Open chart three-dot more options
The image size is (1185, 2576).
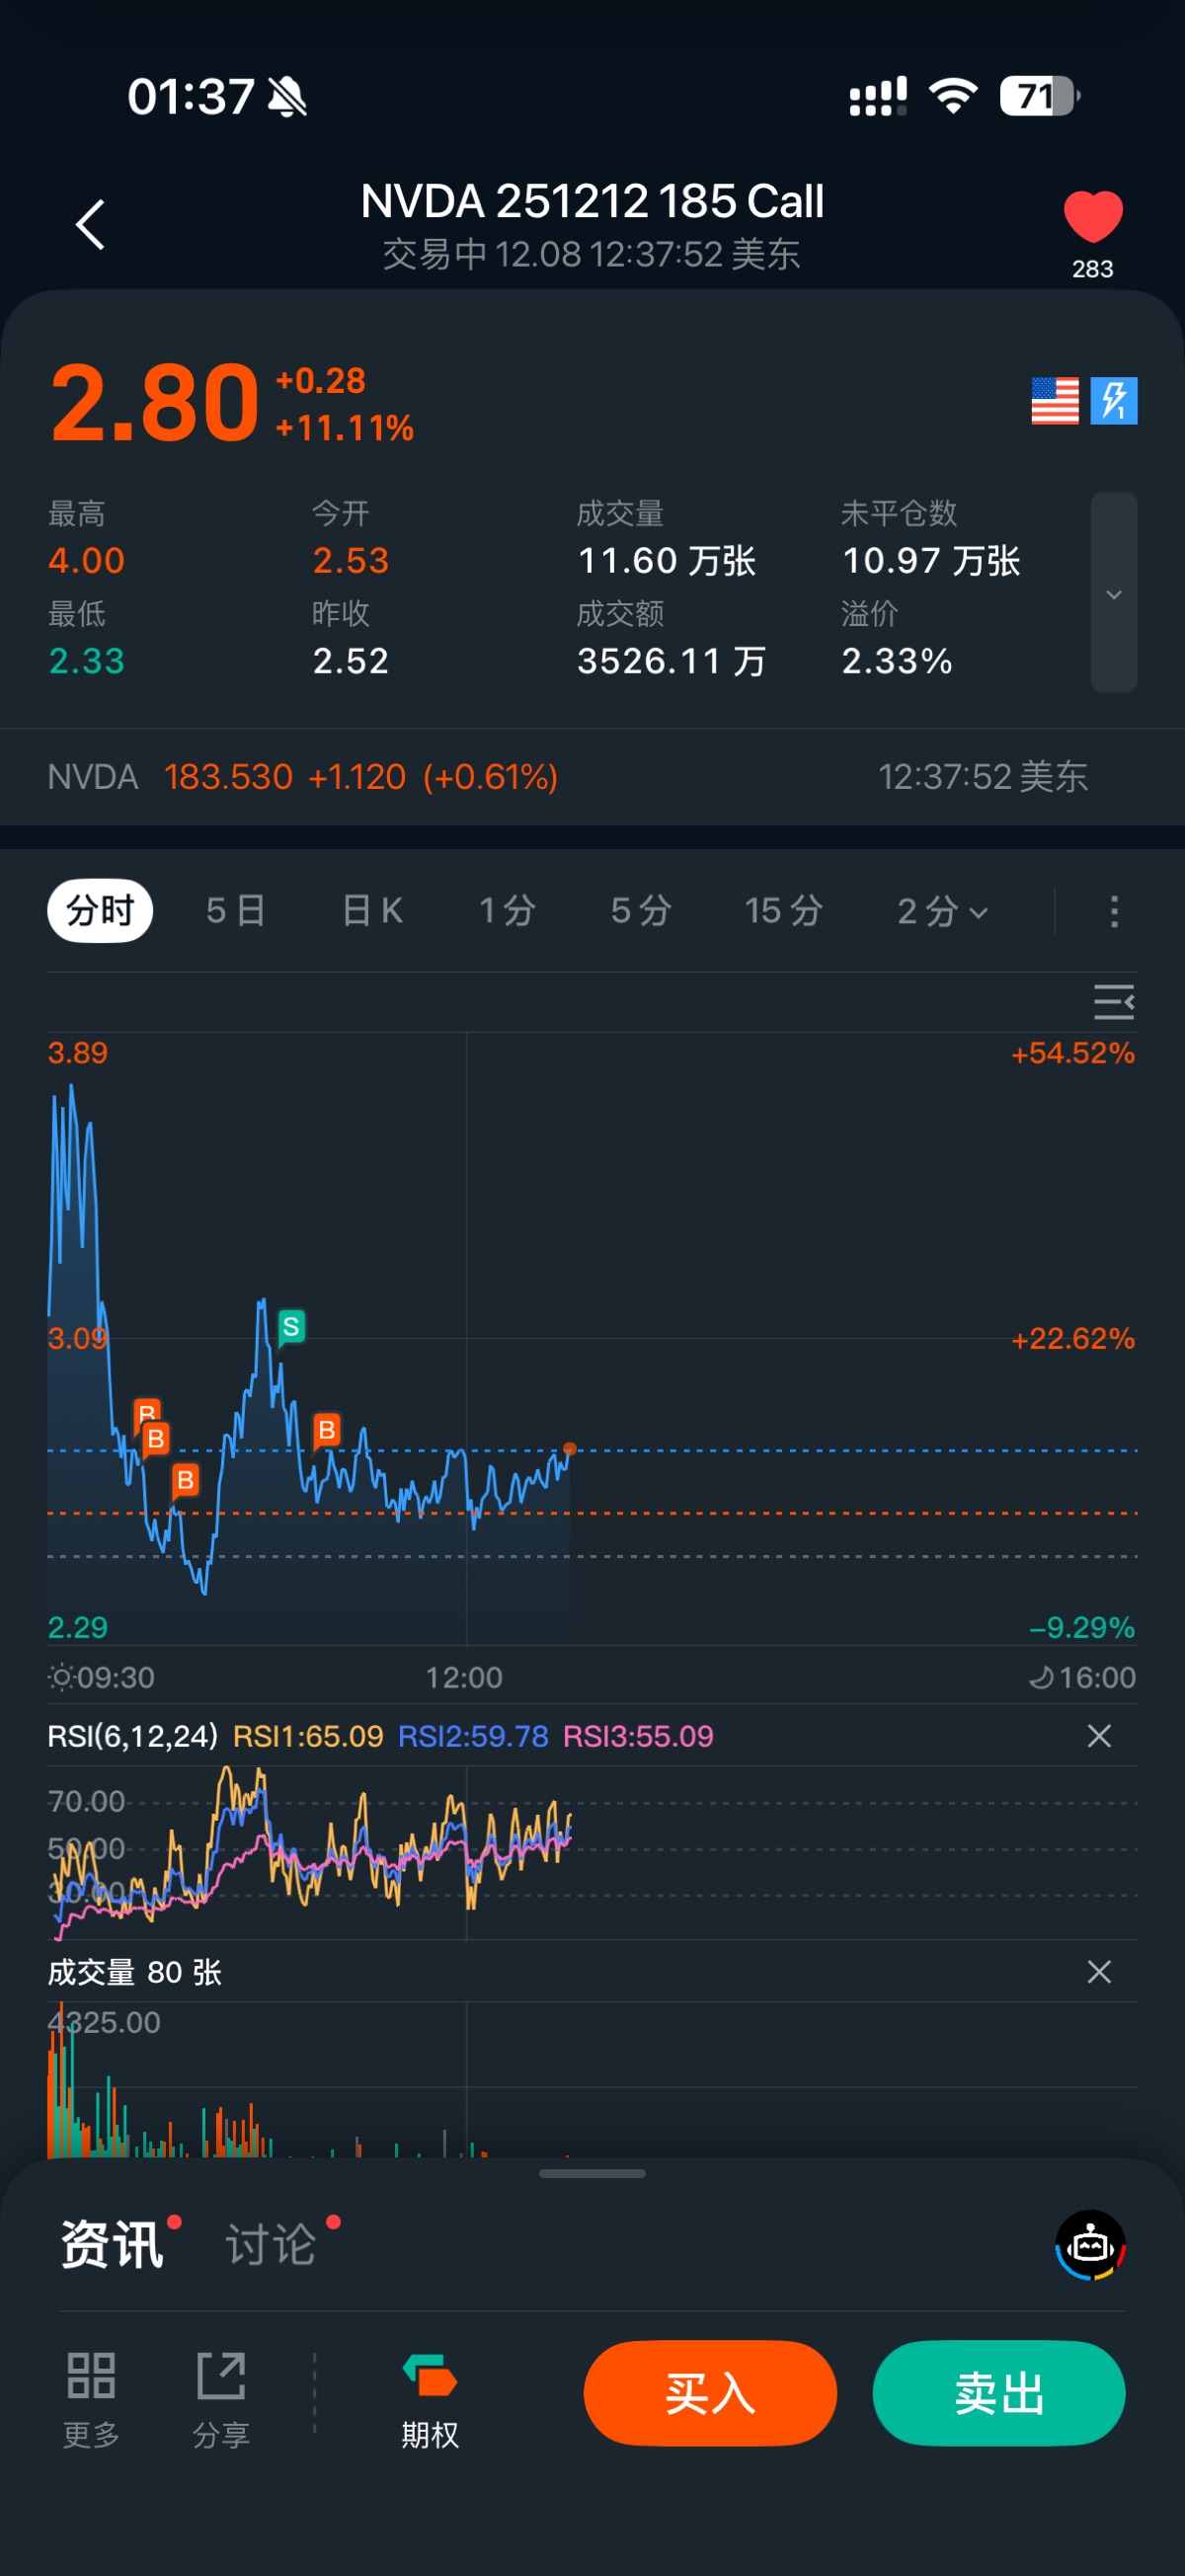(1114, 911)
